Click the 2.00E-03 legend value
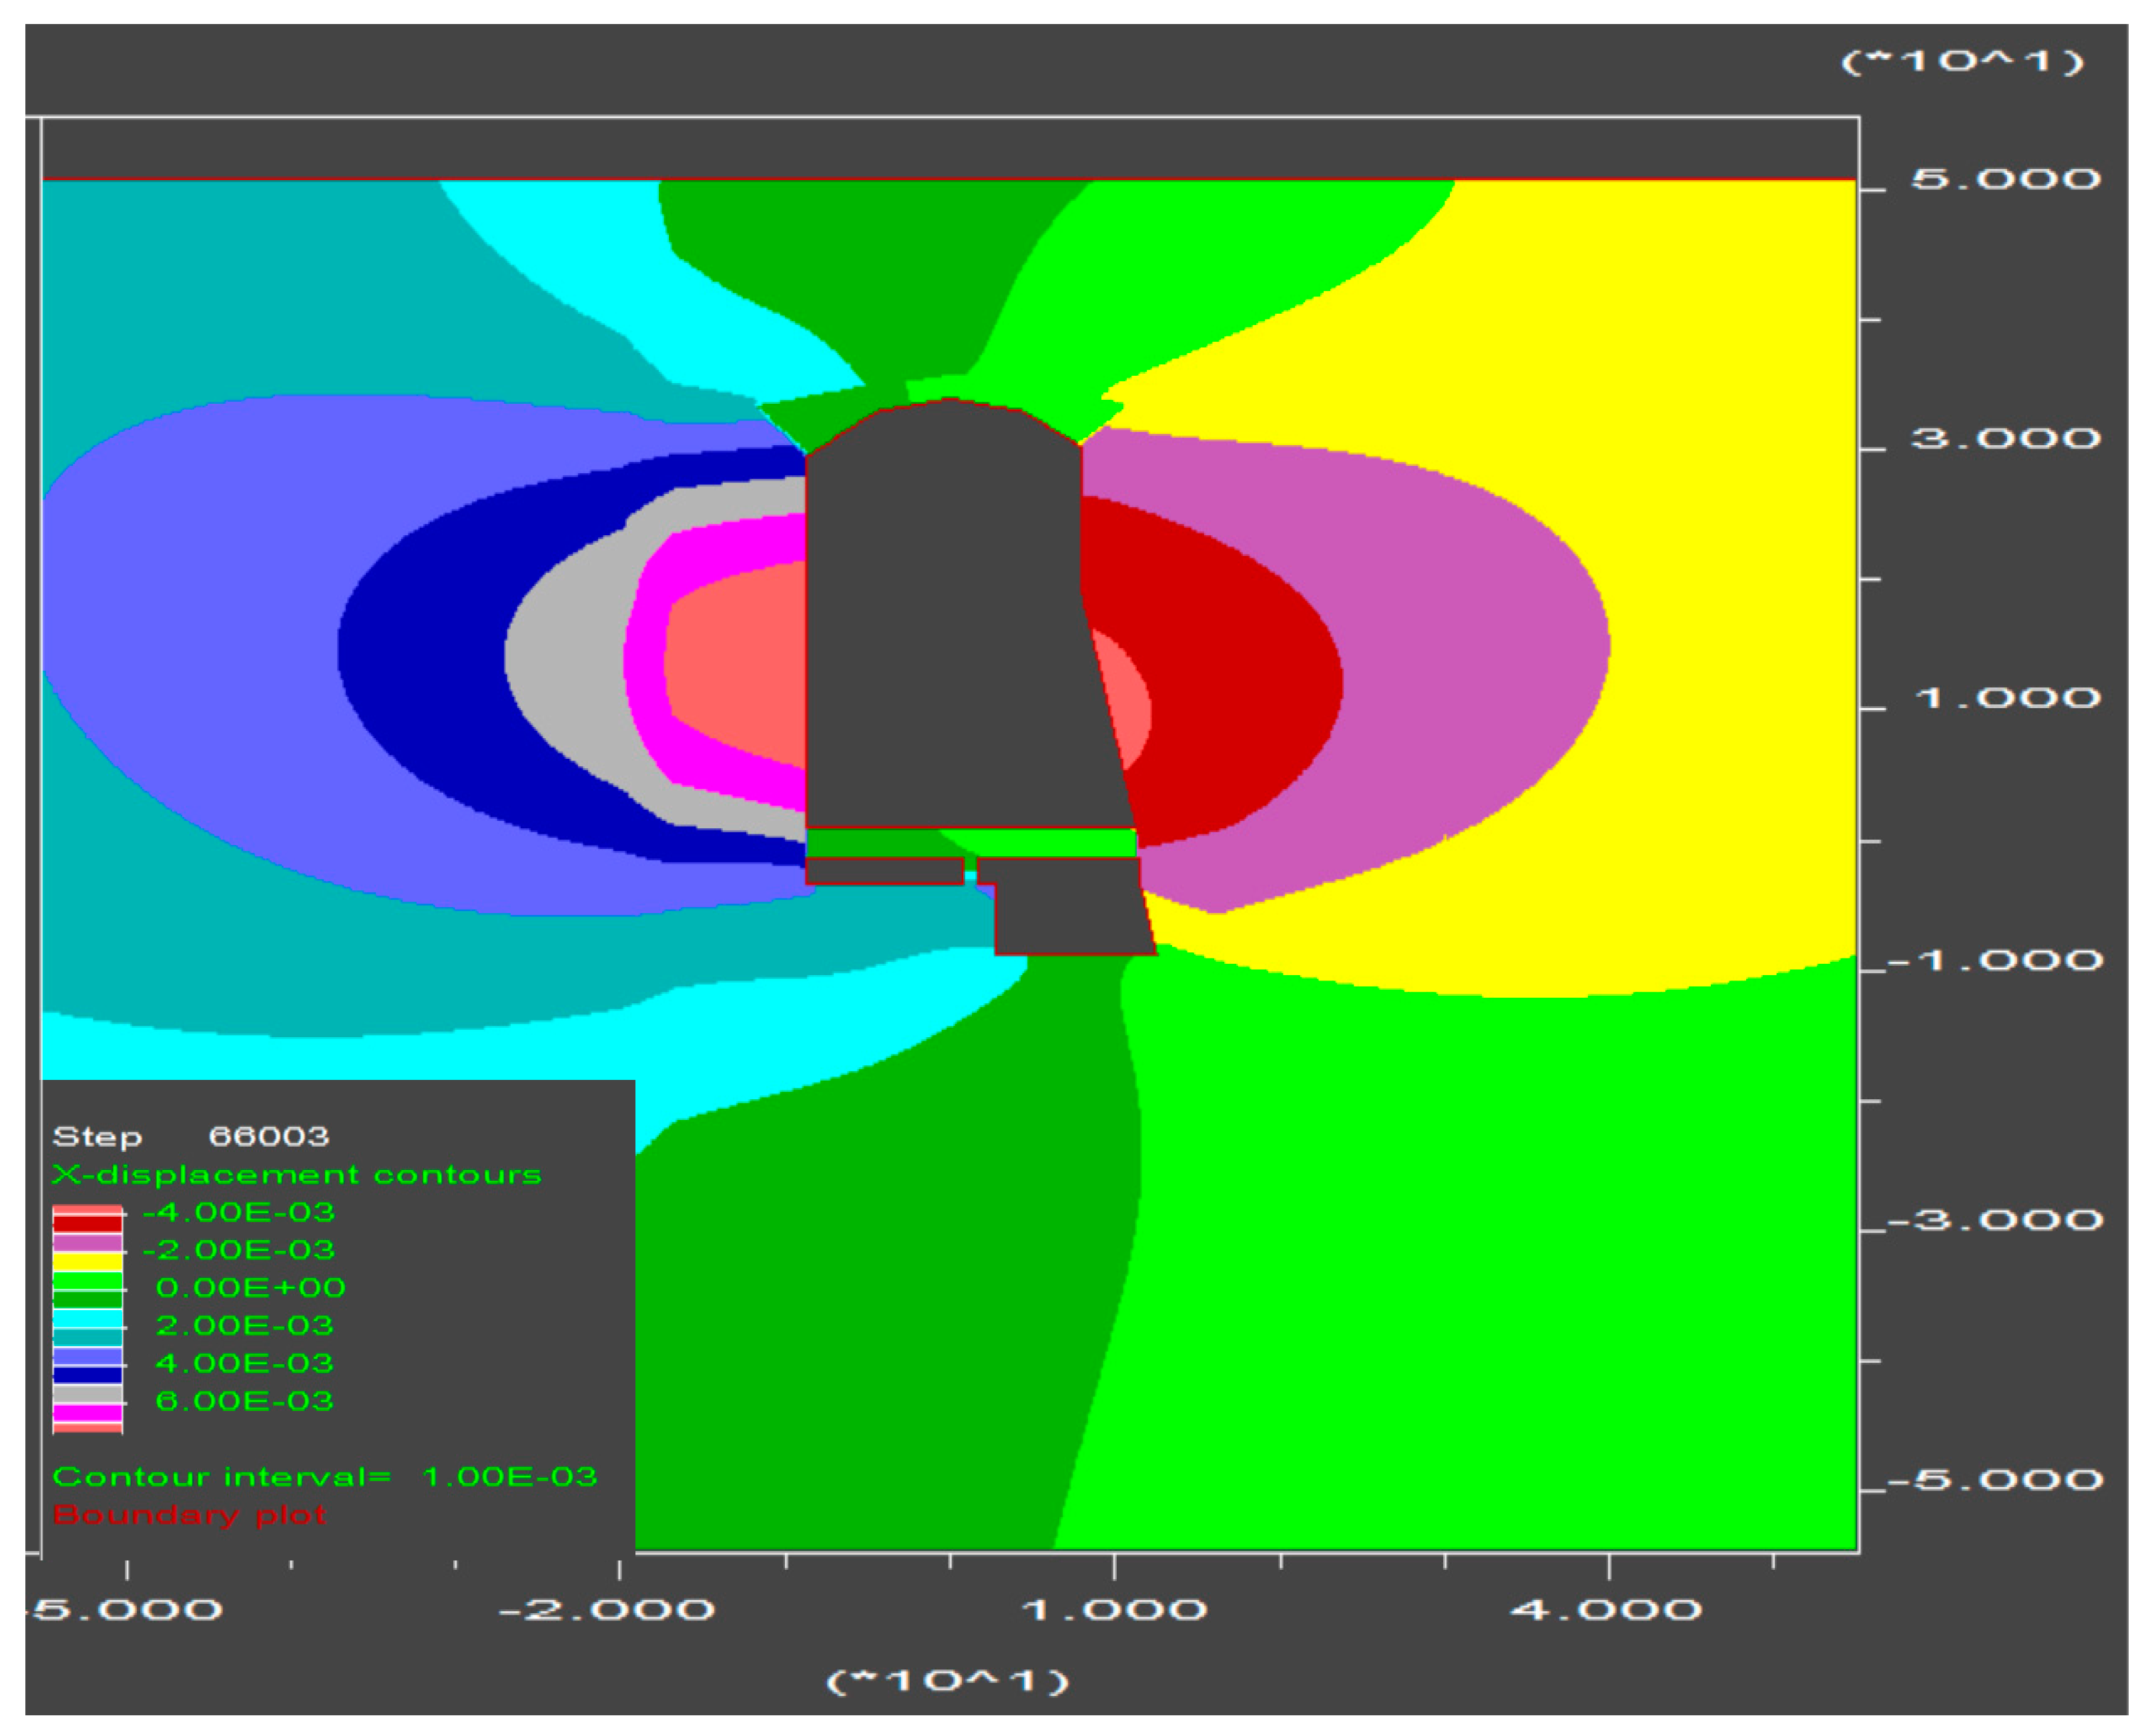This screenshot has height=1736, width=2156. (x=244, y=1325)
